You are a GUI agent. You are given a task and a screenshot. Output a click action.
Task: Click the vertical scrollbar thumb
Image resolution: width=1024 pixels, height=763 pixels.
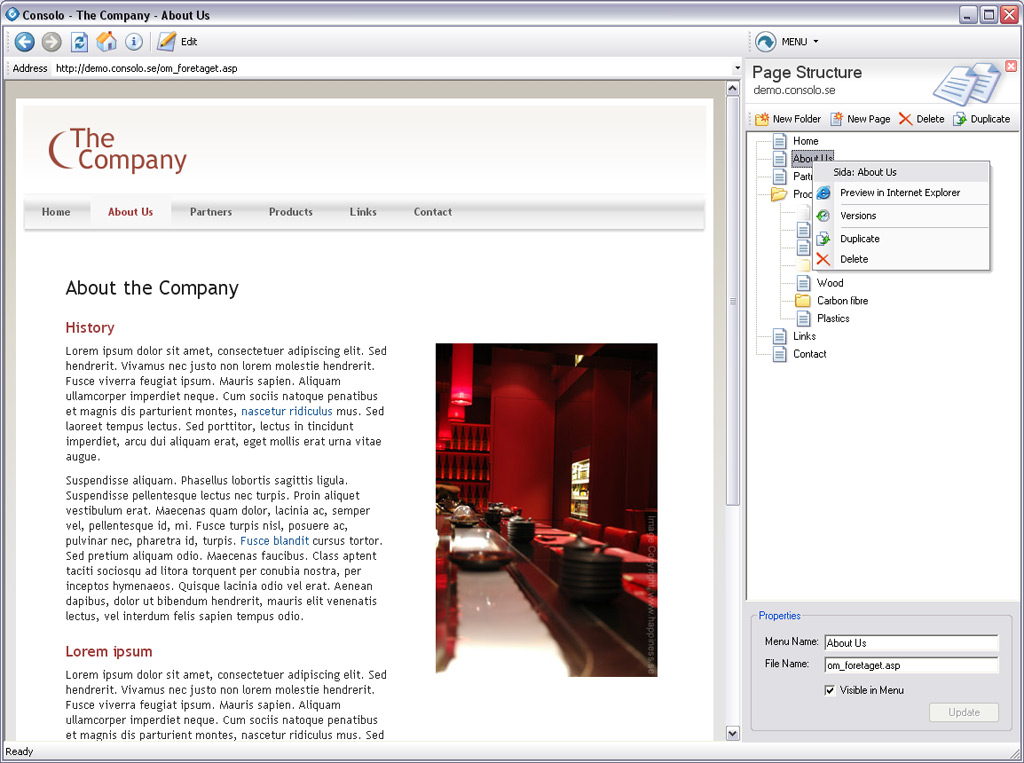point(733,300)
